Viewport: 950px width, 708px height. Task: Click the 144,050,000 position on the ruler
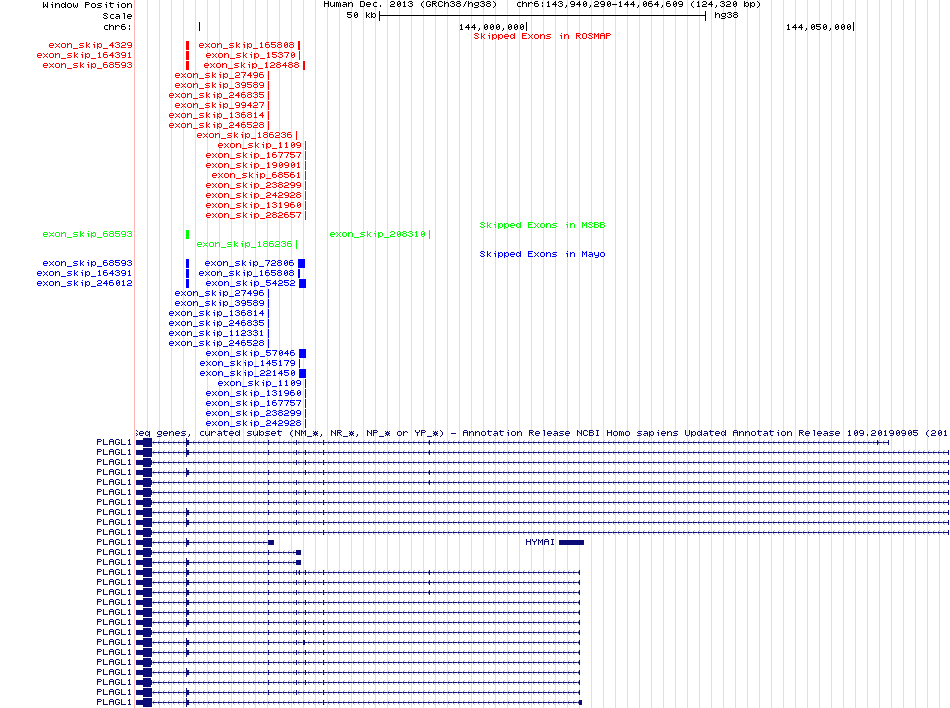pyautogui.click(x=820, y=26)
